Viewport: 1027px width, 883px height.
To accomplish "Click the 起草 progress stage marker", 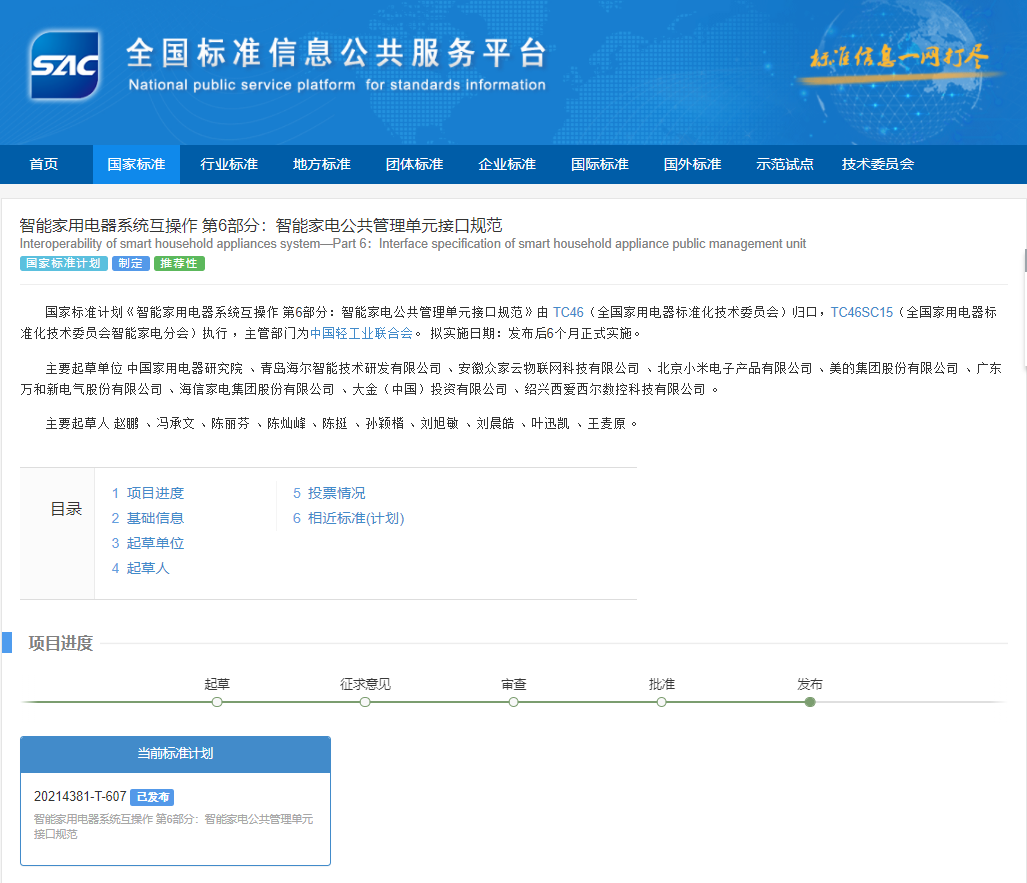I will (217, 702).
